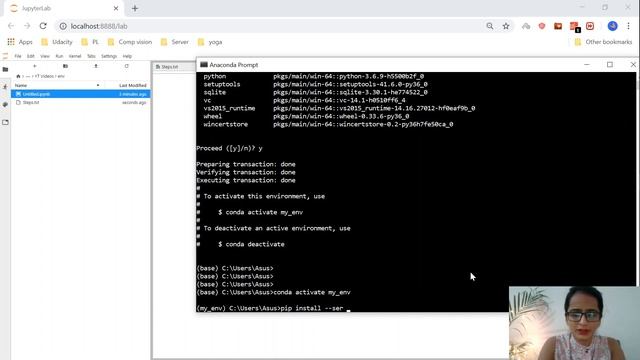The width and height of the screenshot is (640, 360).
Task: Click the red shield extension icon
Action: click(x=542, y=26)
